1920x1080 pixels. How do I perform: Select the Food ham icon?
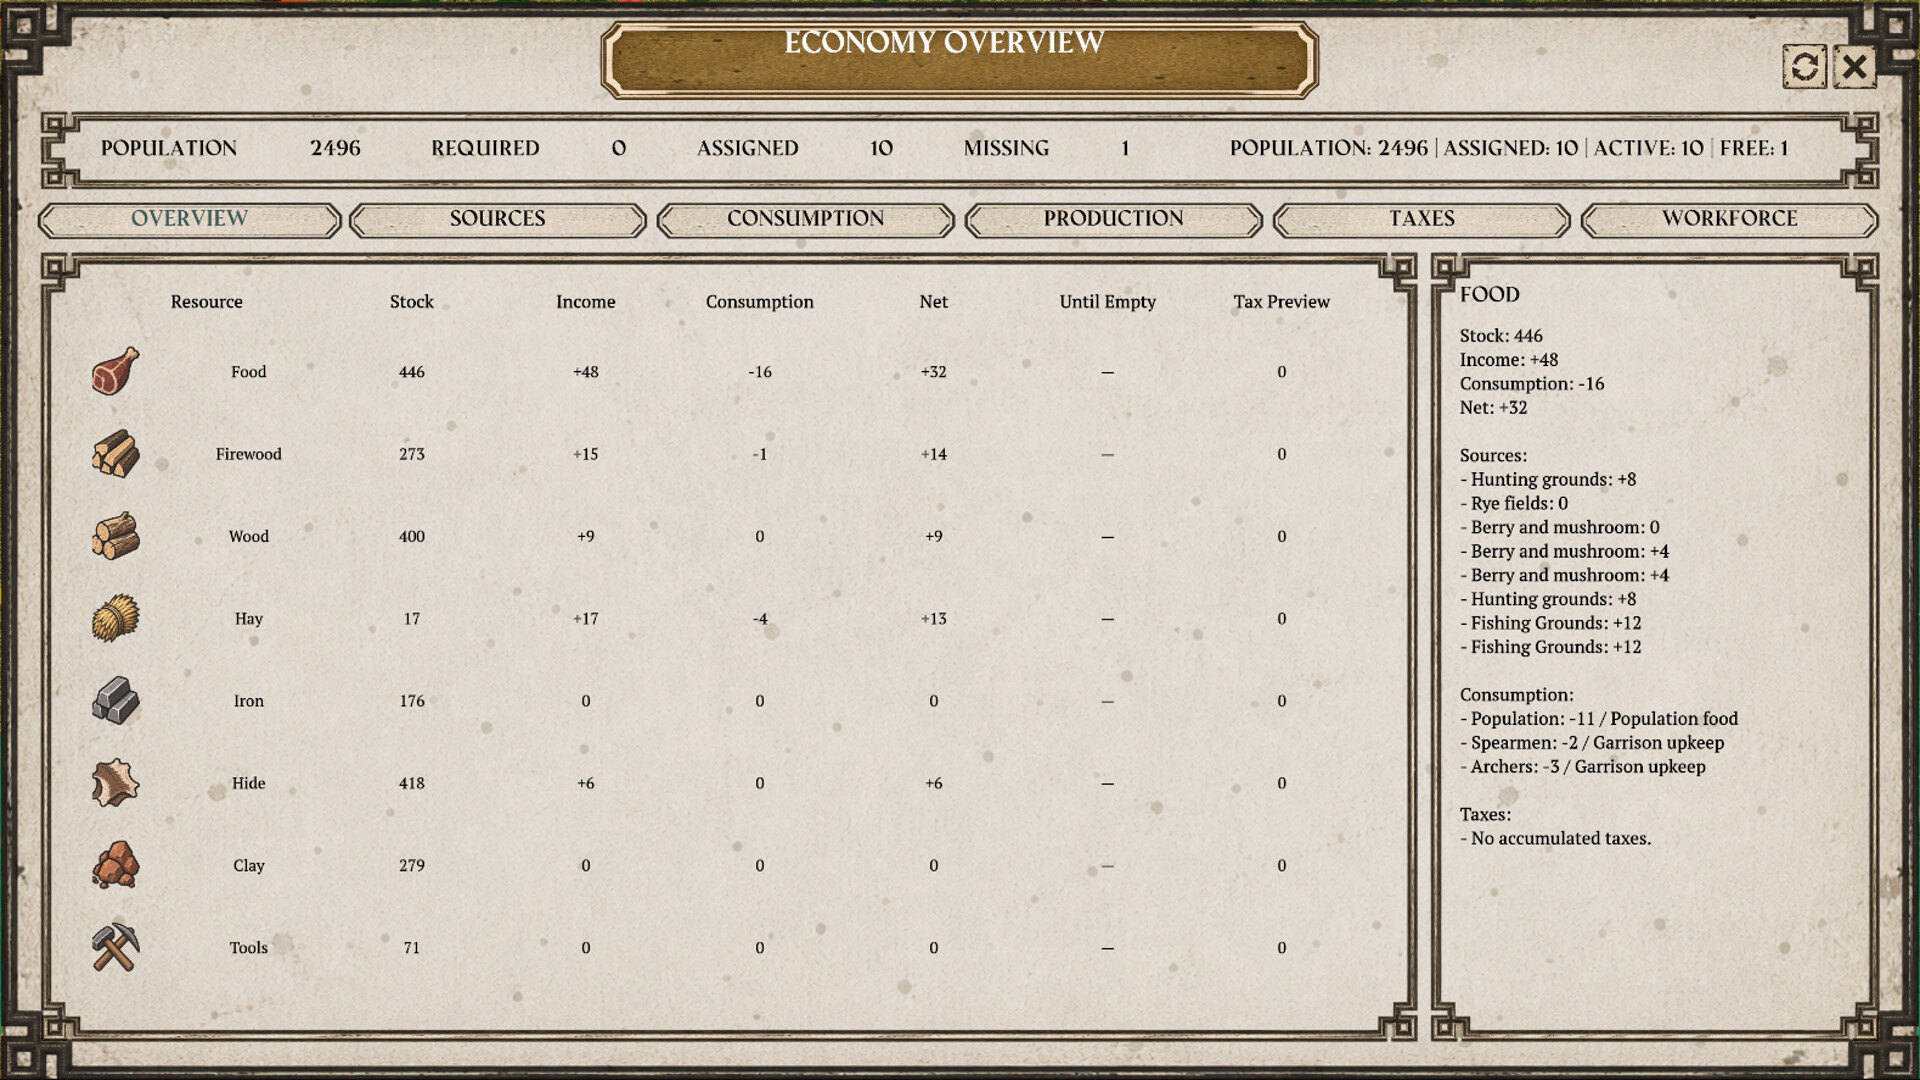pyautogui.click(x=116, y=372)
